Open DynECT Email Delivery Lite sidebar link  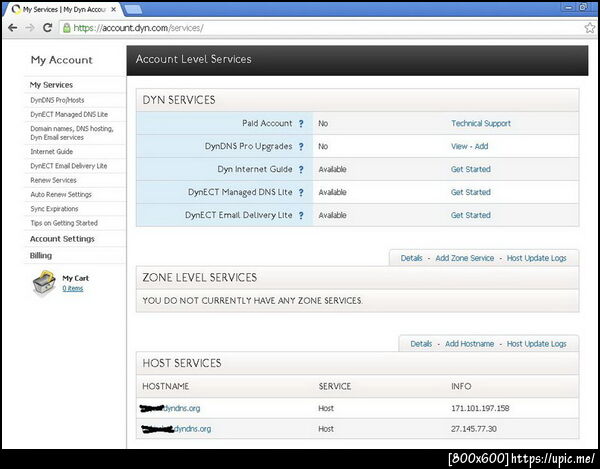pos(69,166)
